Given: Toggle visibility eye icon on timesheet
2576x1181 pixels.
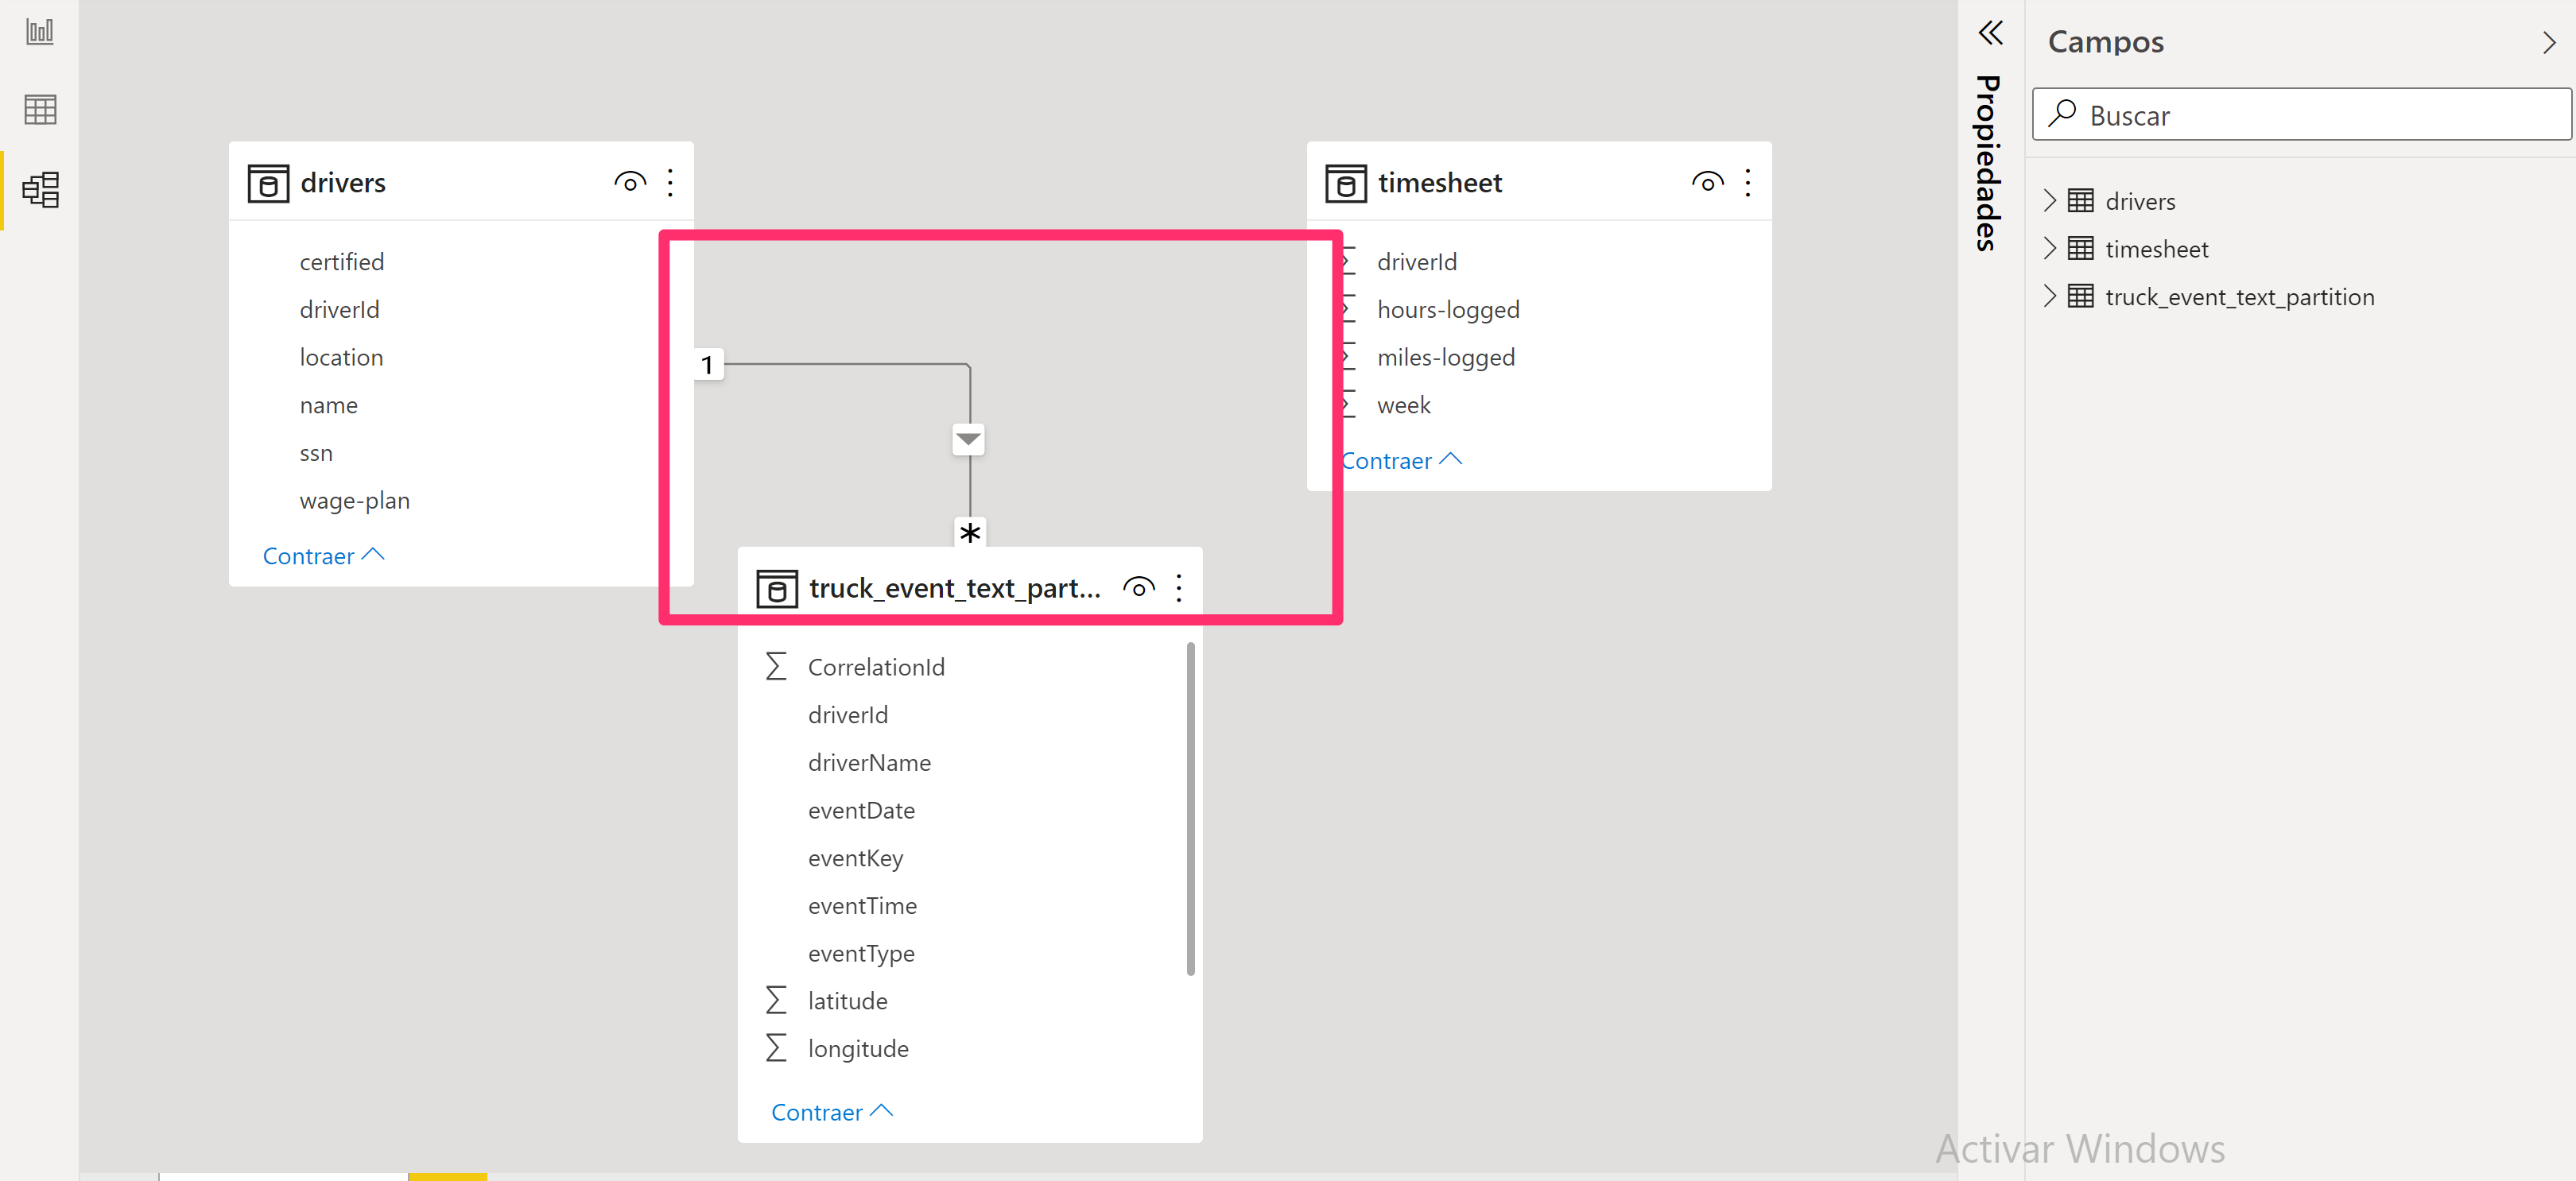Looking at the screenshot, I should (x=1704, y=180).
